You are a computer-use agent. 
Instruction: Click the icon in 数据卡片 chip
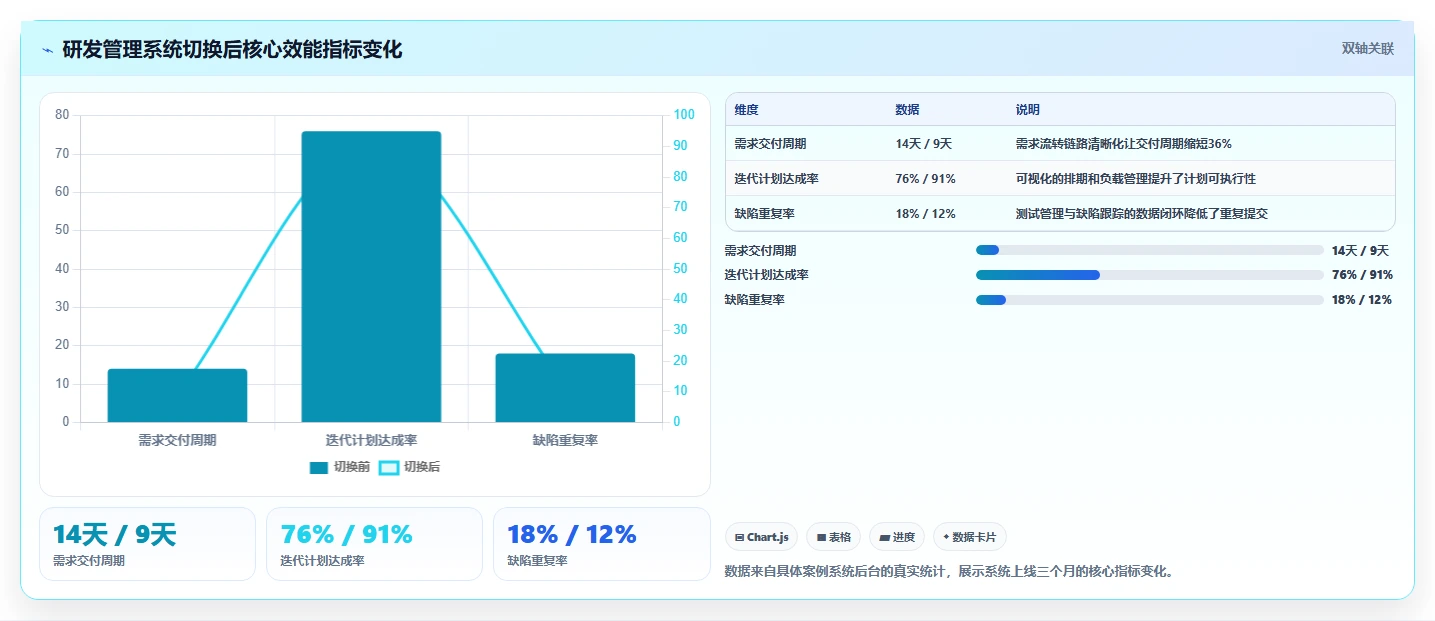coord(946,537)
